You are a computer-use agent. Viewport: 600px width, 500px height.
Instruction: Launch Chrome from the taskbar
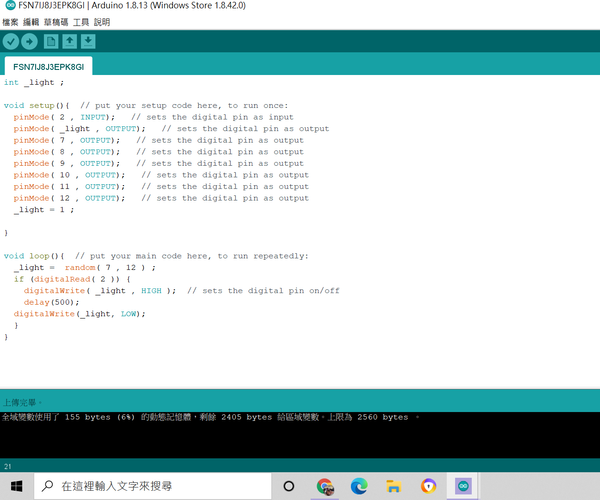coord(325,486)
